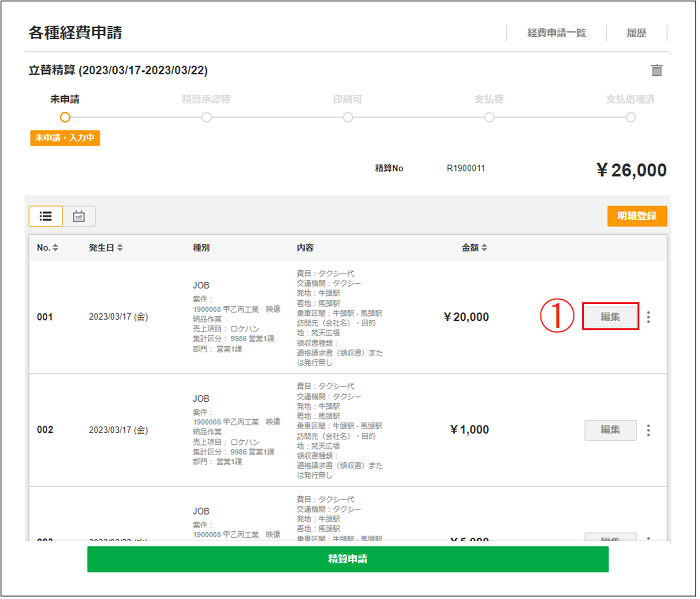This screenshot has height=599, width=700.
Task: Select the 精算承認待 step circle
Action: 206,117
